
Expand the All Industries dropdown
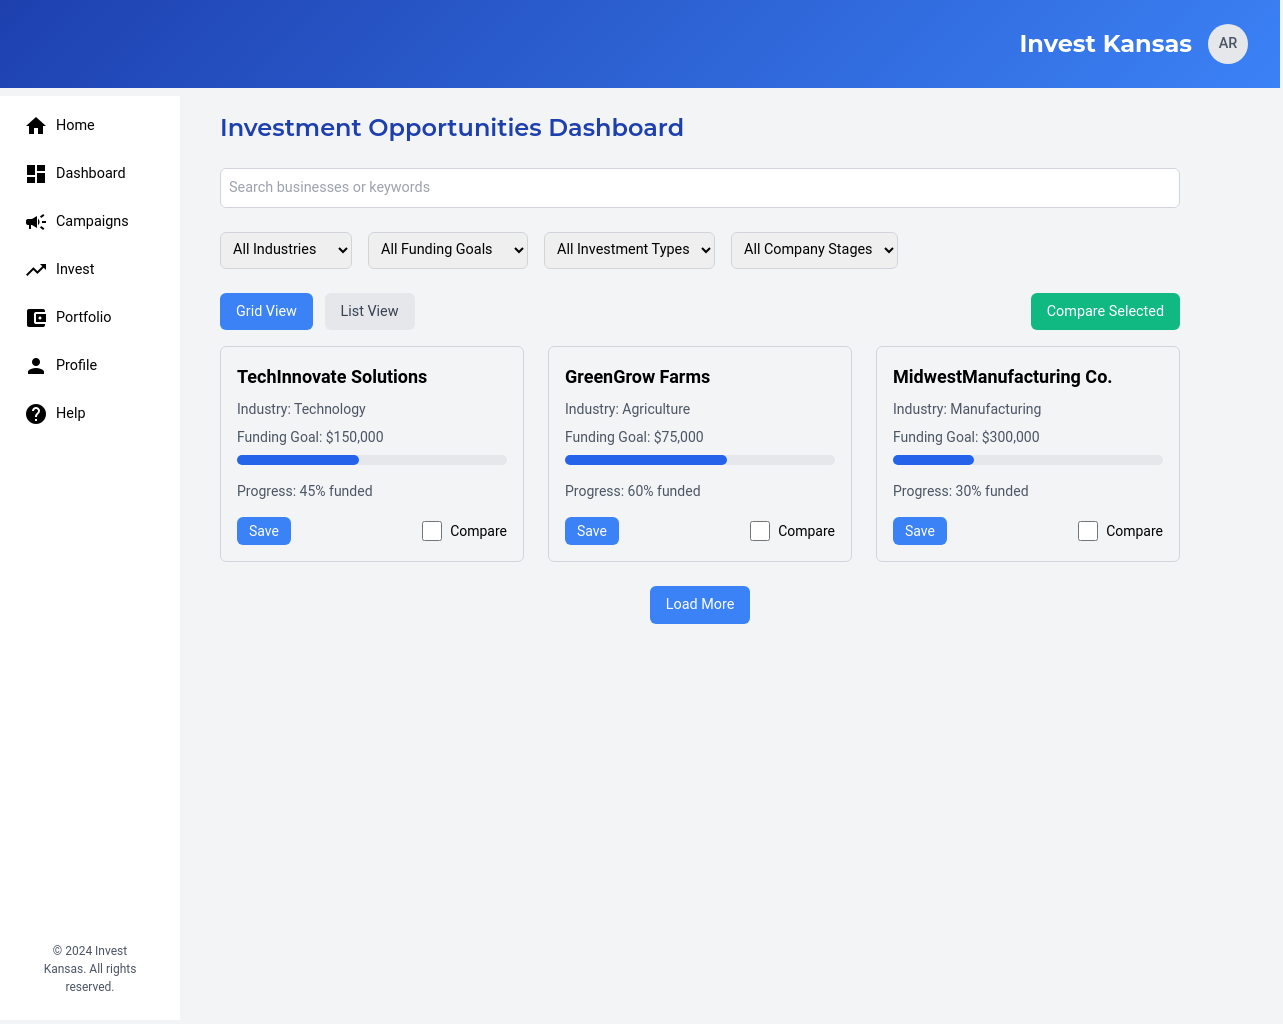pos(286,250)
